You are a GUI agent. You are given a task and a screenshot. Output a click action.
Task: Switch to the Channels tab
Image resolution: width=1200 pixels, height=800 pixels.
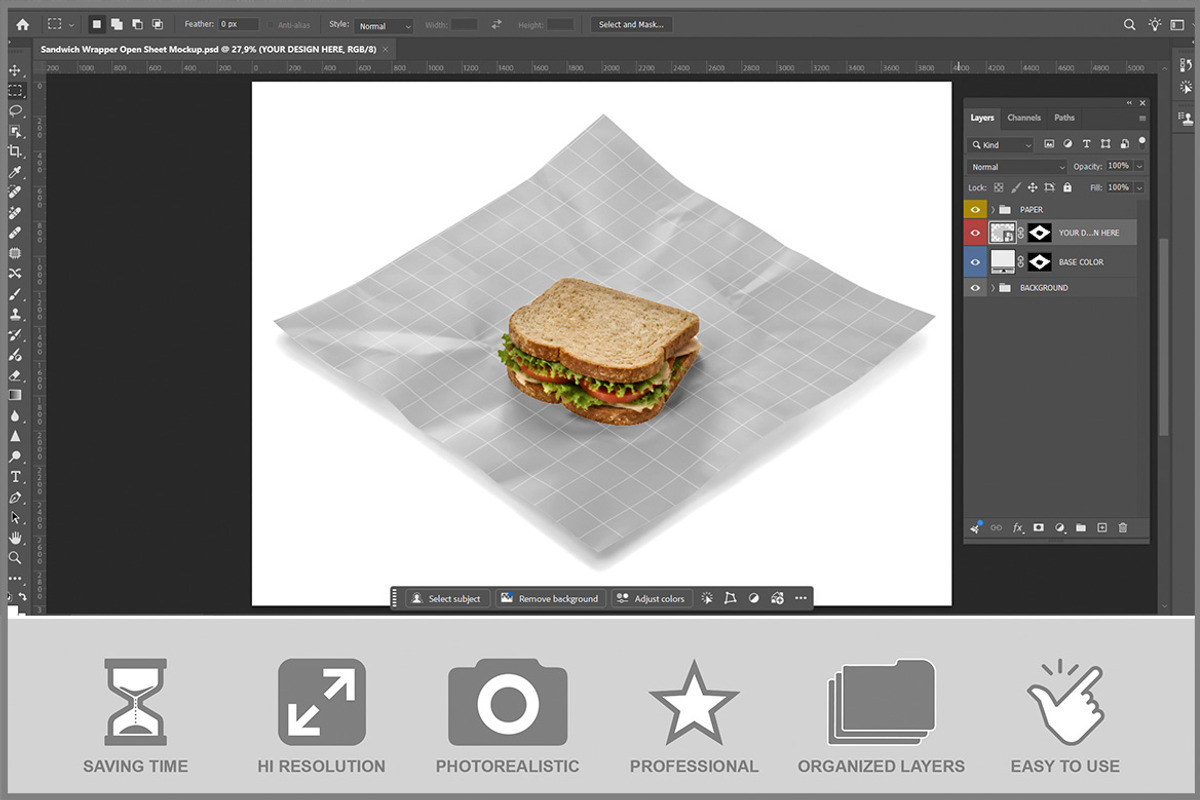coord(1024,118)
